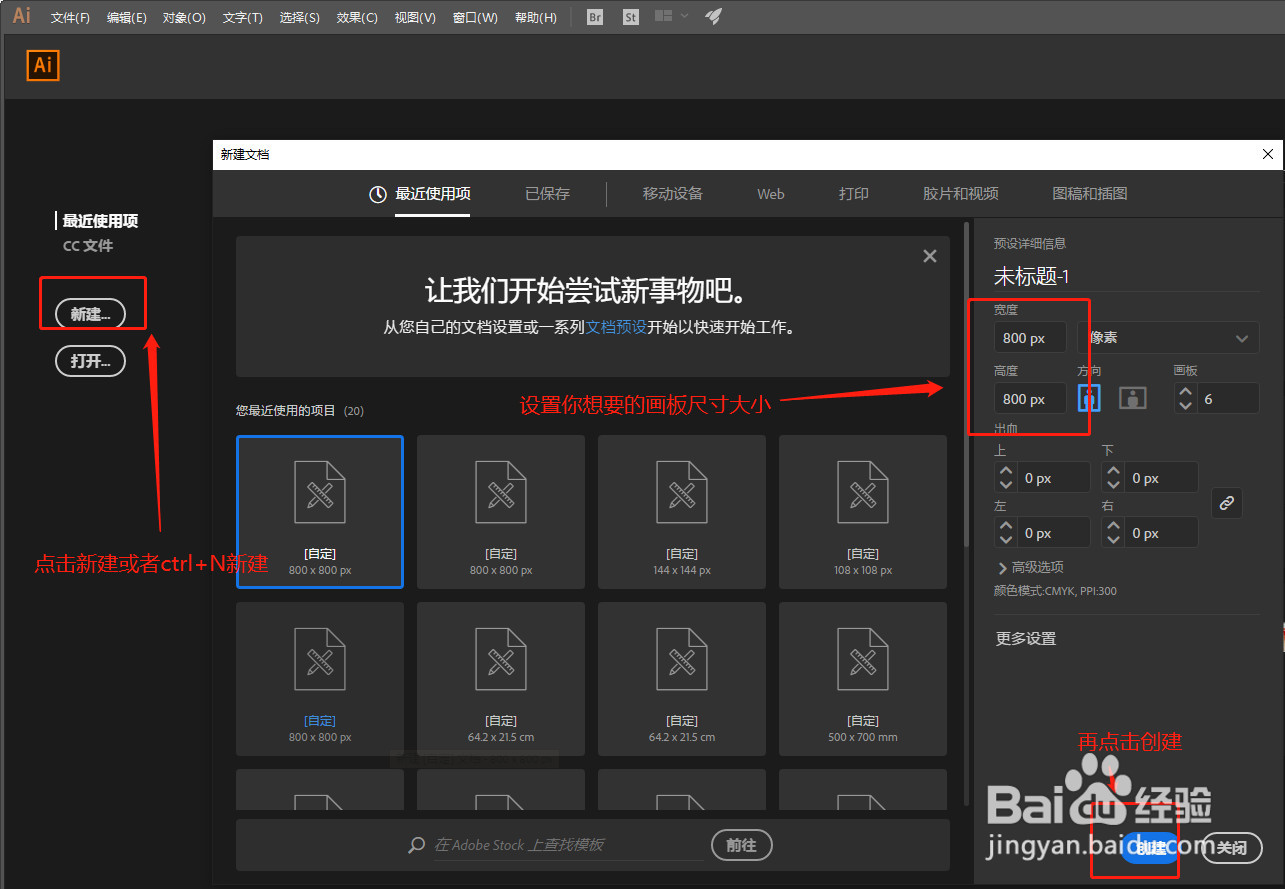
Task: Switch to the 移动设备 tab
Action: pyautogui.click(x=673, y=194)
